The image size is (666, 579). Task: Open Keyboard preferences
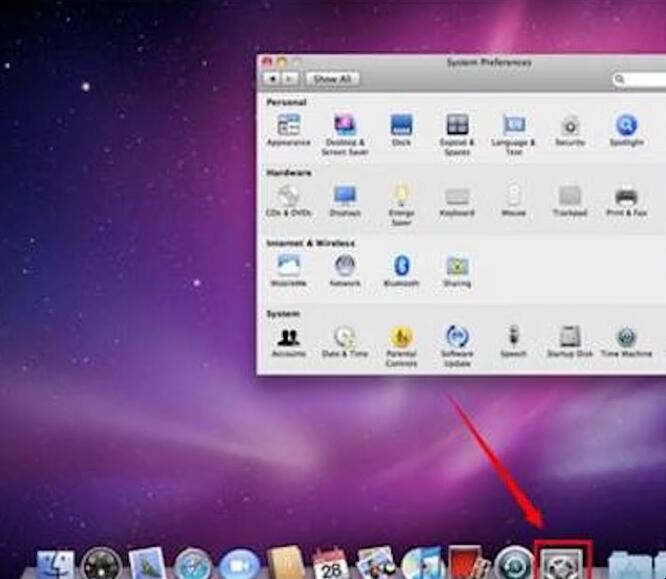(457, 197)
